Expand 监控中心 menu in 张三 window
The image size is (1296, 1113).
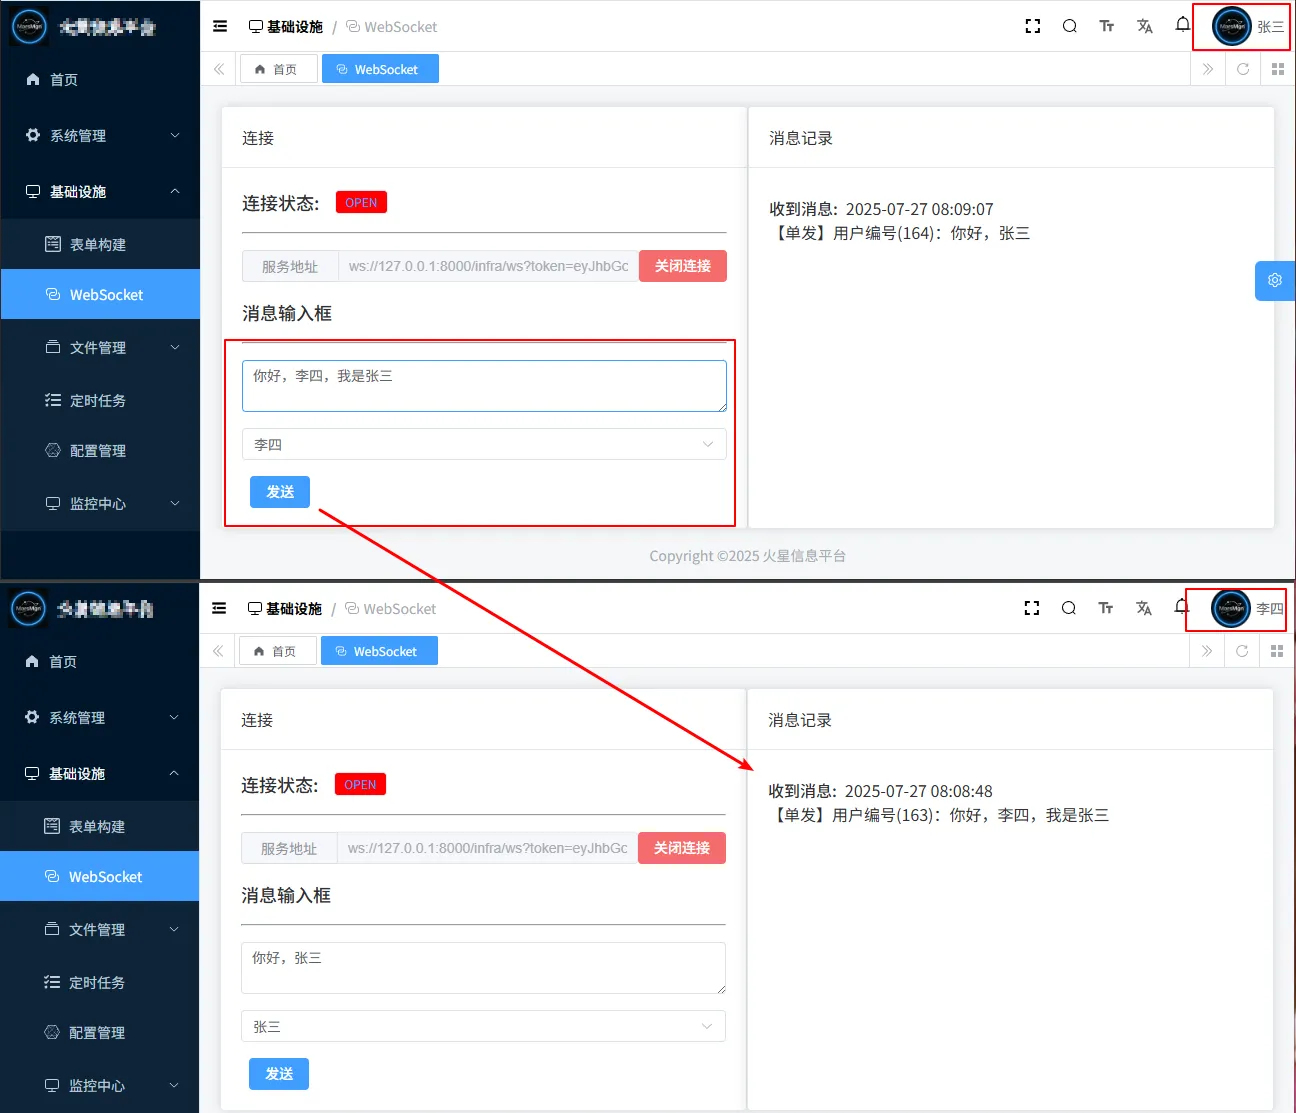click(100, 503)
